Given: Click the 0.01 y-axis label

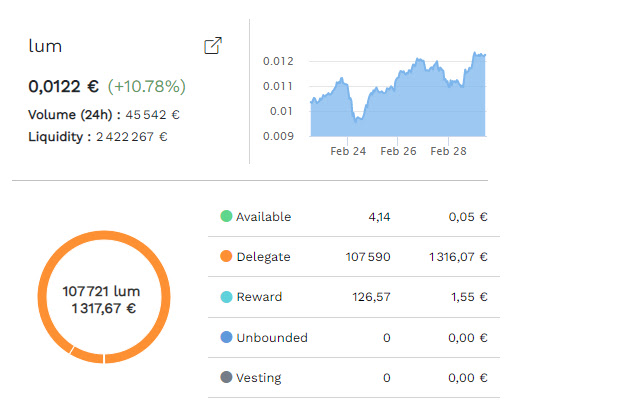Looking at the screenshot, I should pyautogui.click(x=281, y=111).
